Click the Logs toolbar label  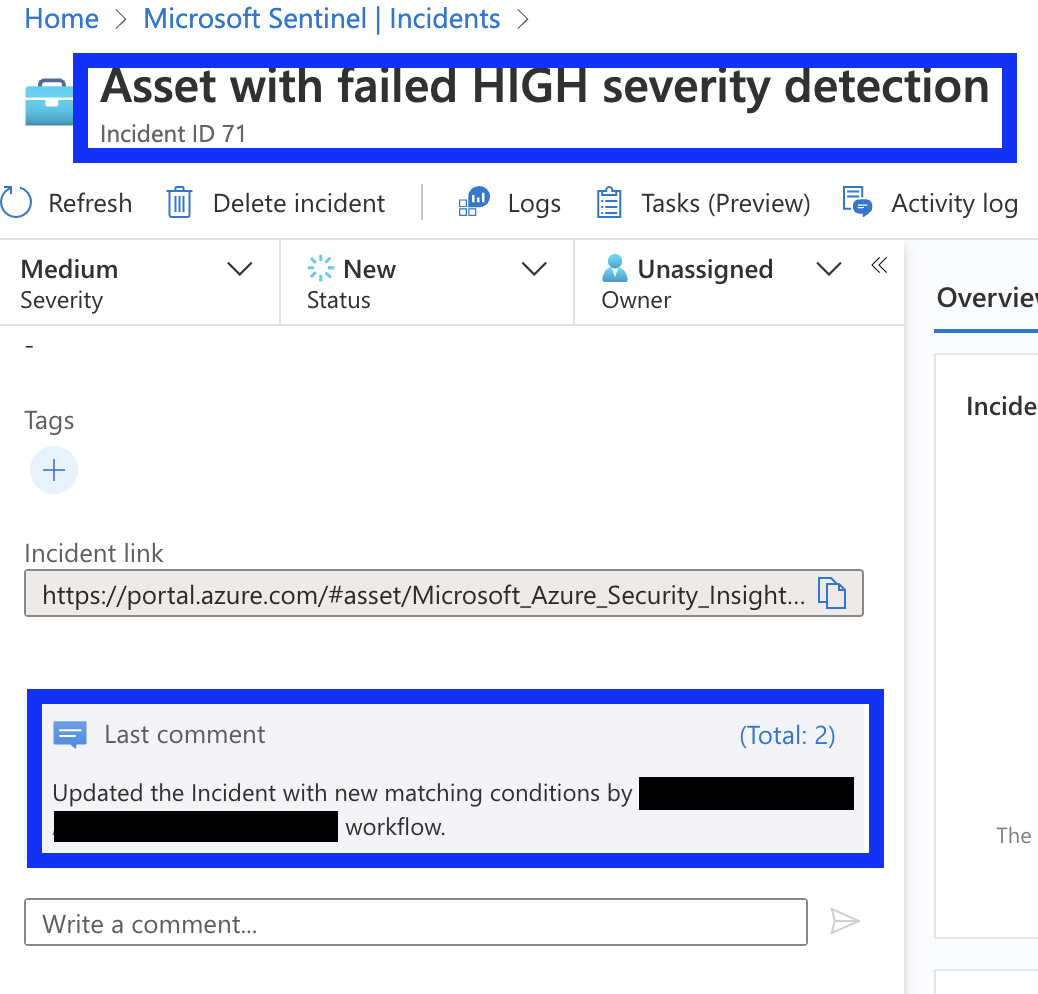point(534,204)
